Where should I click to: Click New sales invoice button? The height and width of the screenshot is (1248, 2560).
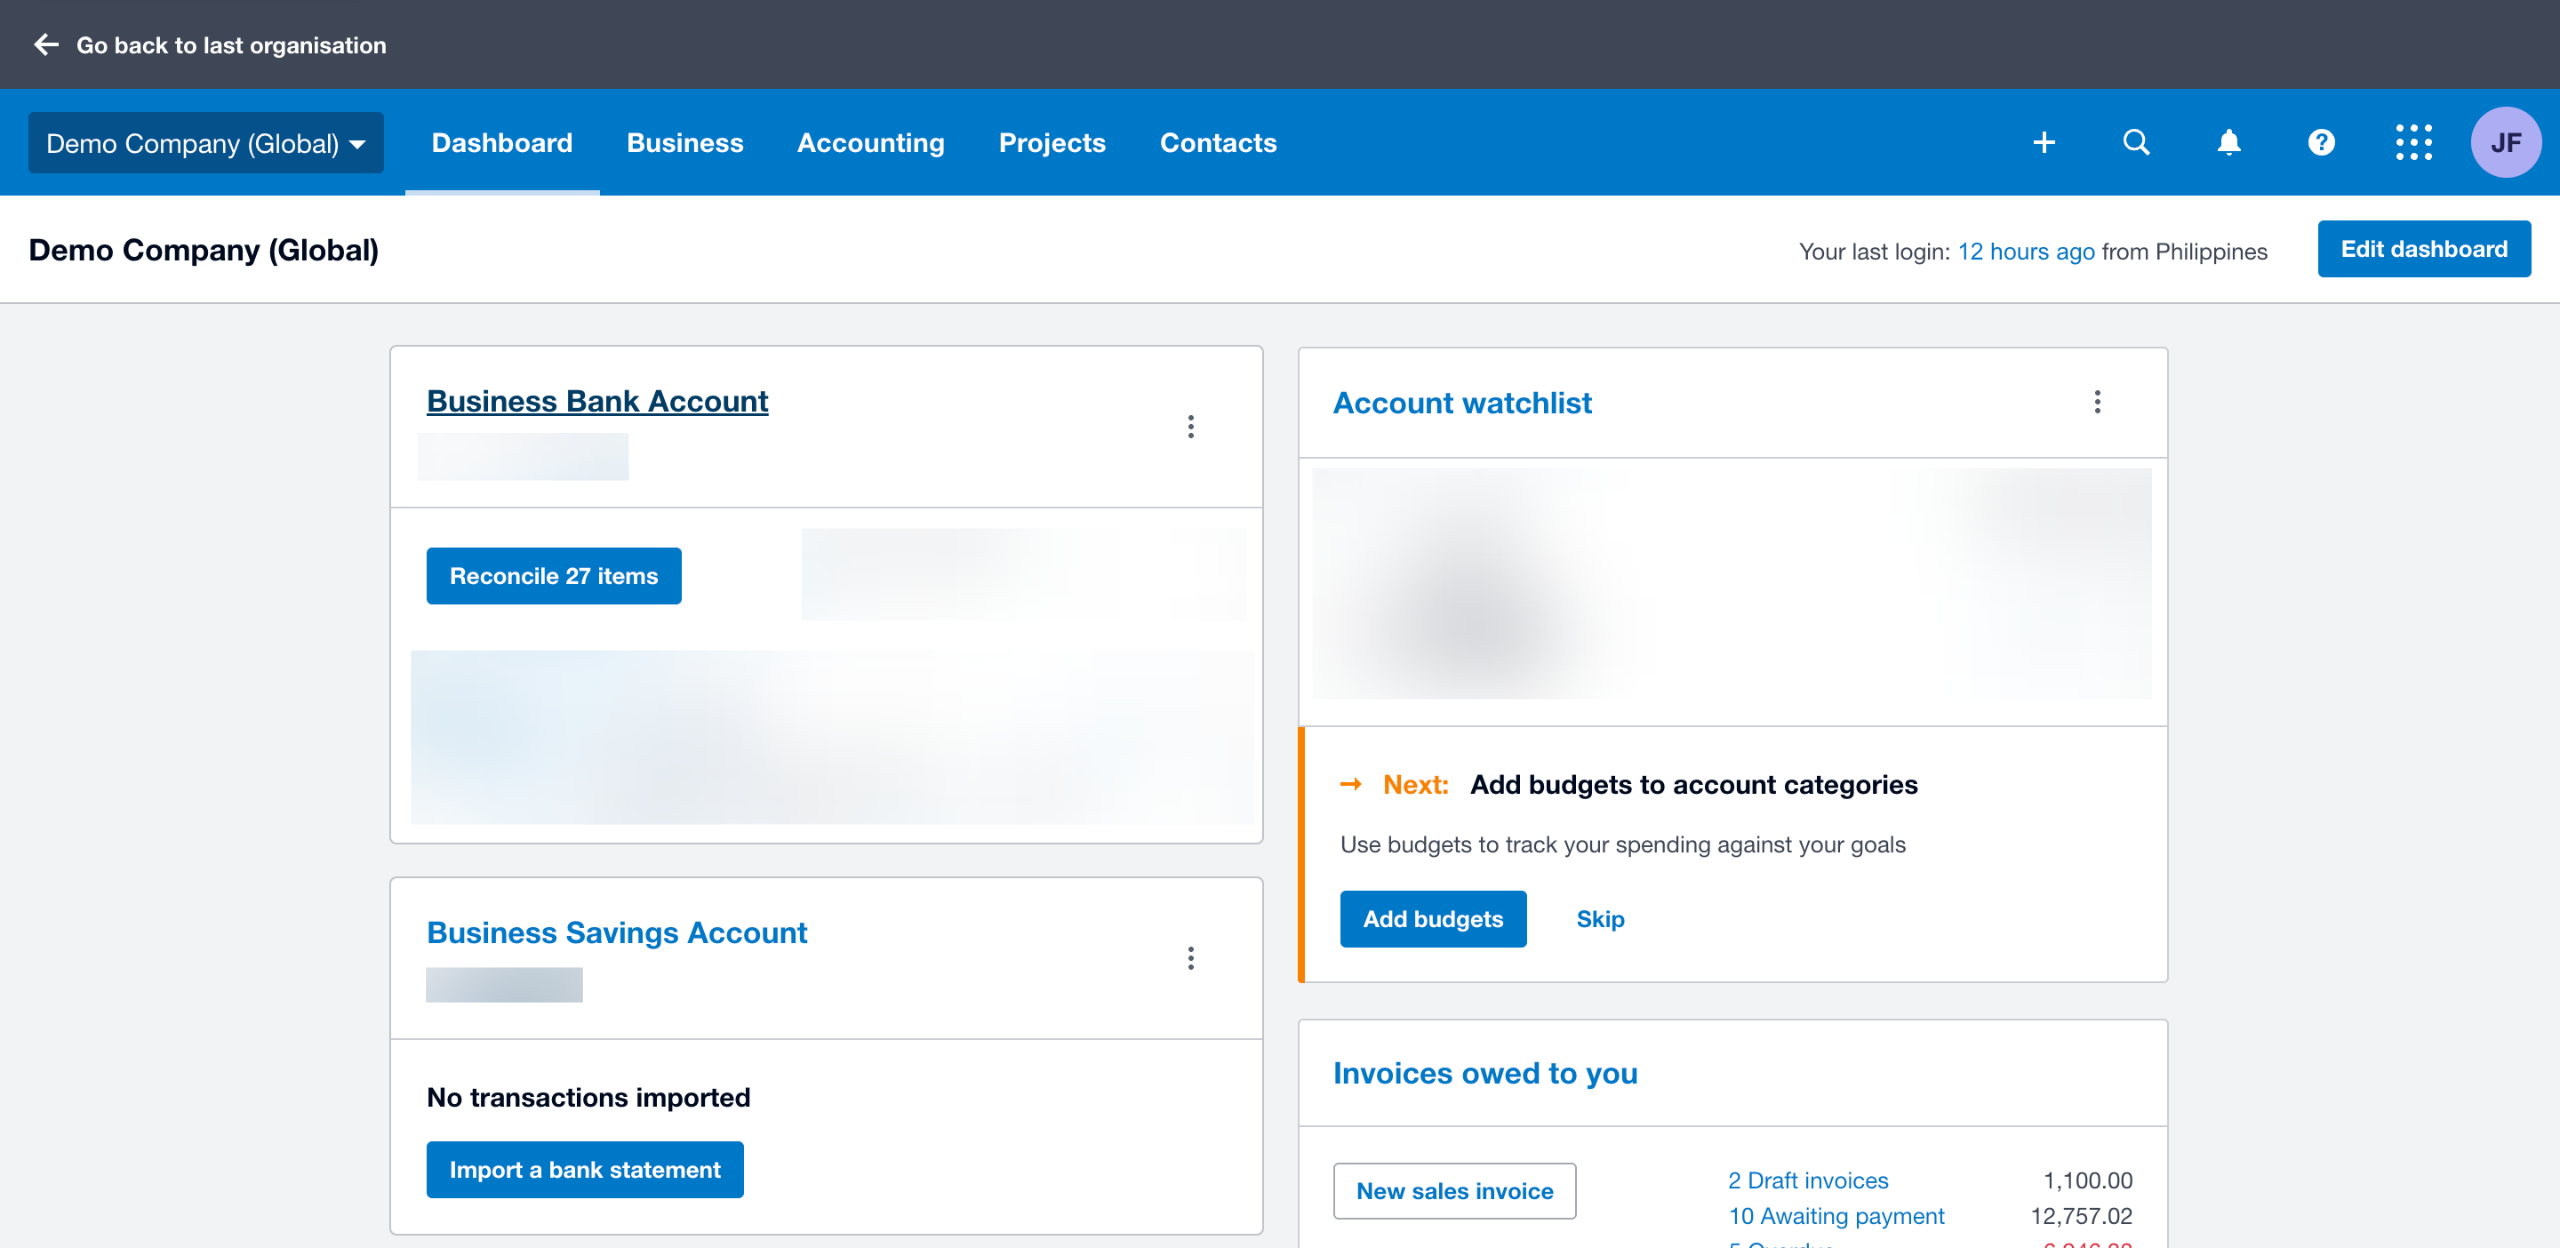click(x=1455, y=1191)
